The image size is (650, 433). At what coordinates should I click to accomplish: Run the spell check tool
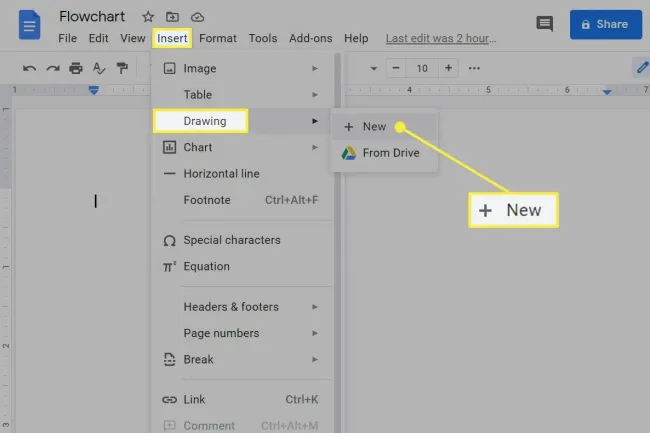click(x=99, y=68)
